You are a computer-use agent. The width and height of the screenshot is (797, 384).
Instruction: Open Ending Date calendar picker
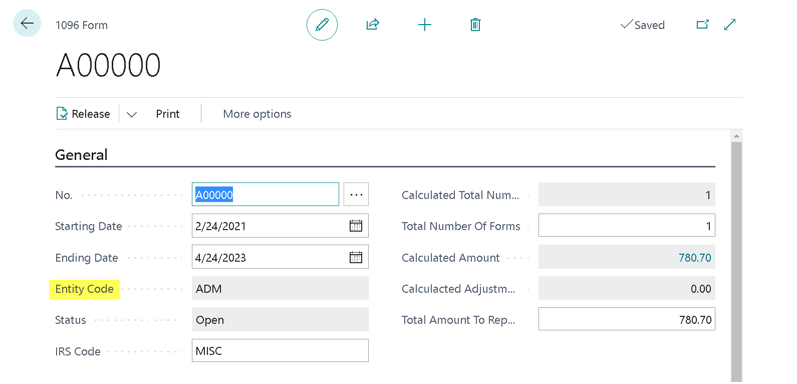(356, 257)
